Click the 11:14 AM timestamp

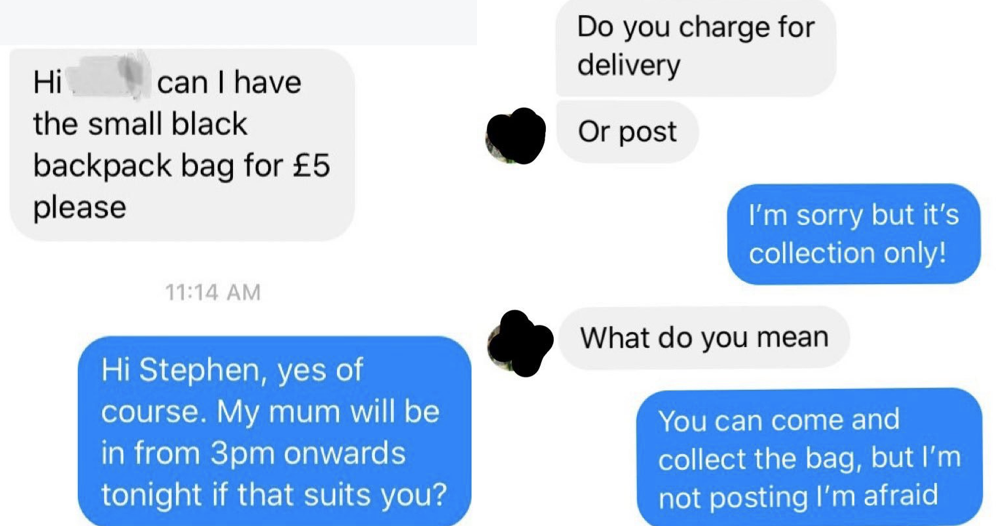pos(213,292)
